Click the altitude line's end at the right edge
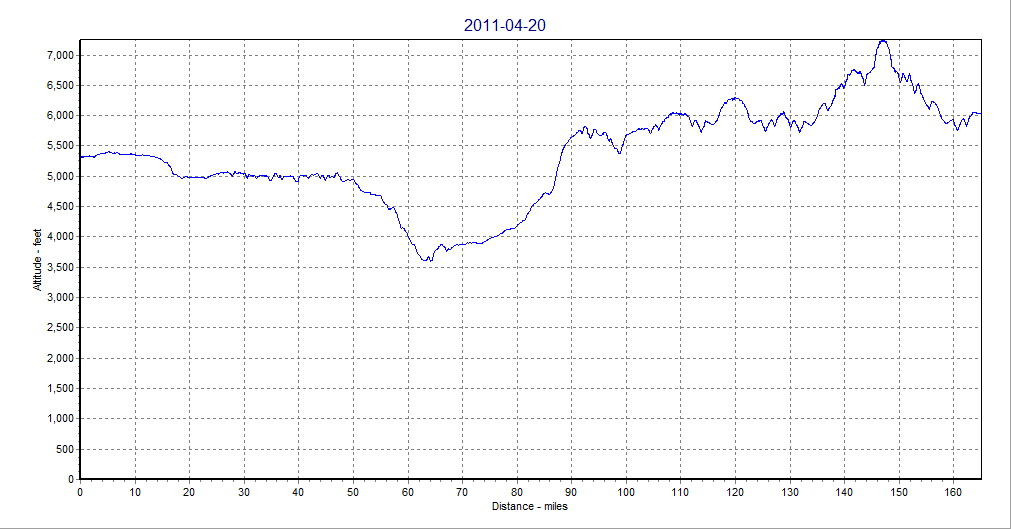Screen dimensions: 1011x529 coord(979,113)
